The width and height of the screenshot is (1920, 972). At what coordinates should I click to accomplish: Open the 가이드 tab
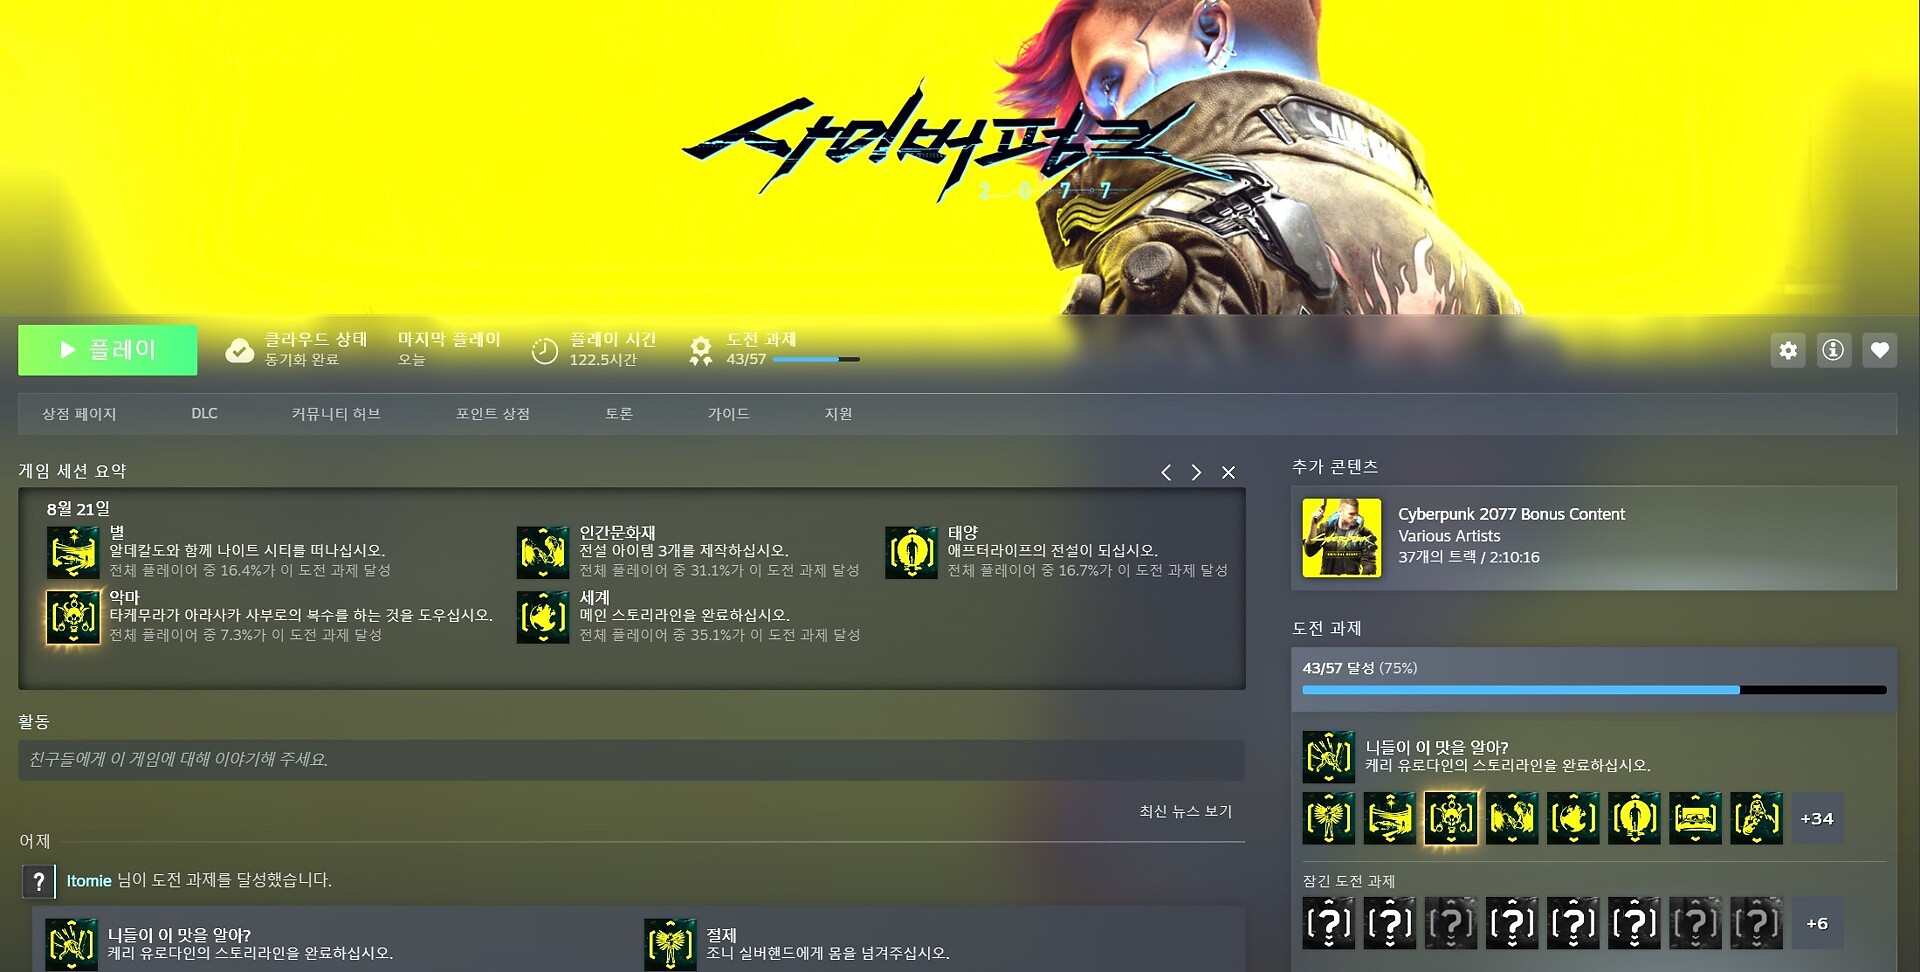729,414
